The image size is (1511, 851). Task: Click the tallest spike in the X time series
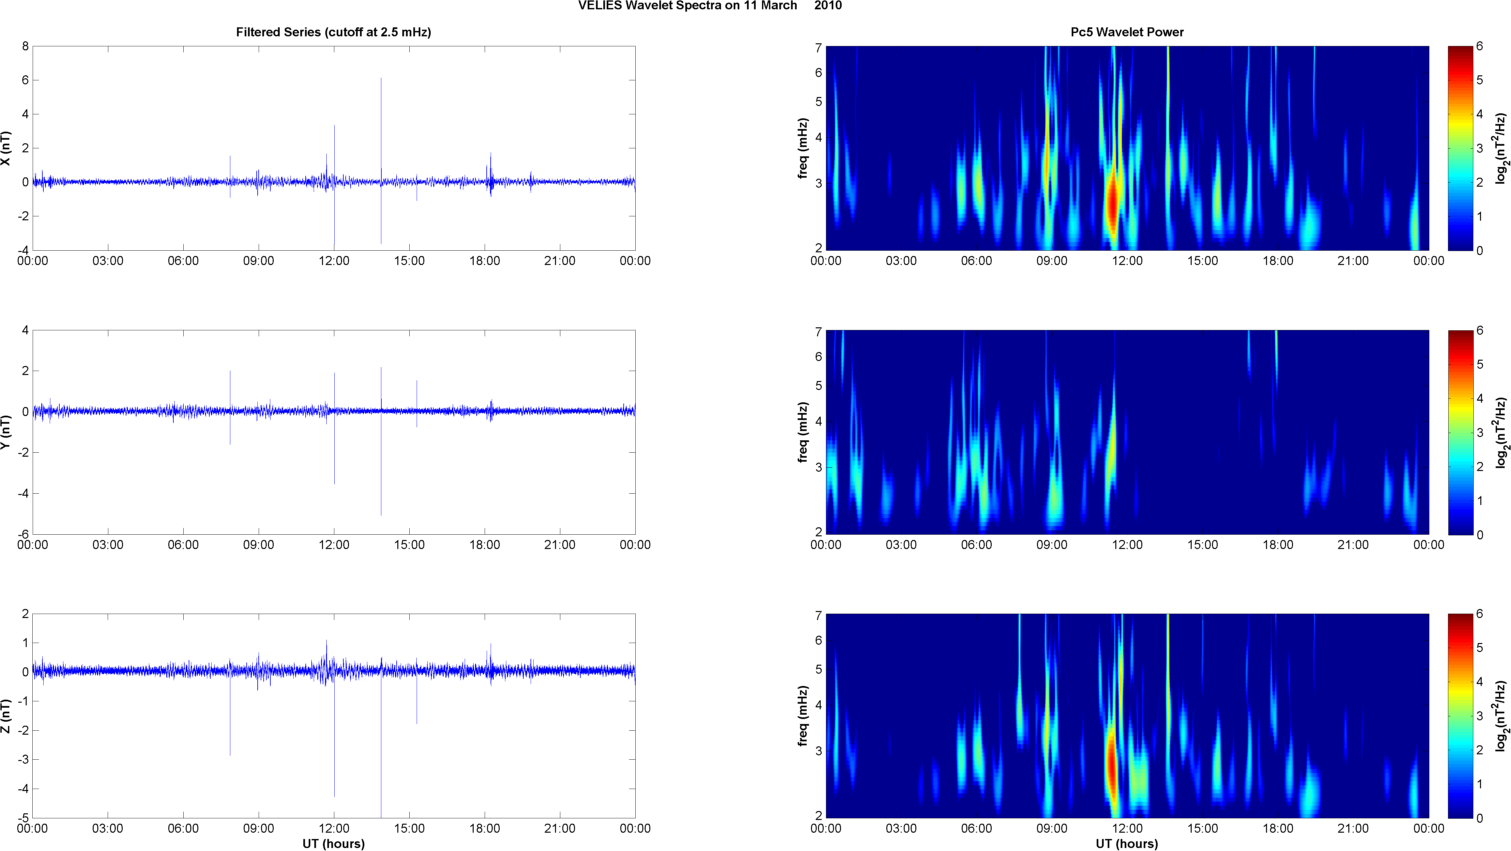pos(381,130)
